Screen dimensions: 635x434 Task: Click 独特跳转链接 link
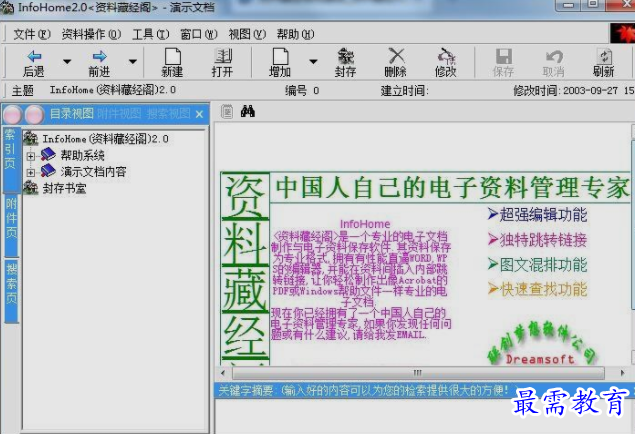[537, 240]
